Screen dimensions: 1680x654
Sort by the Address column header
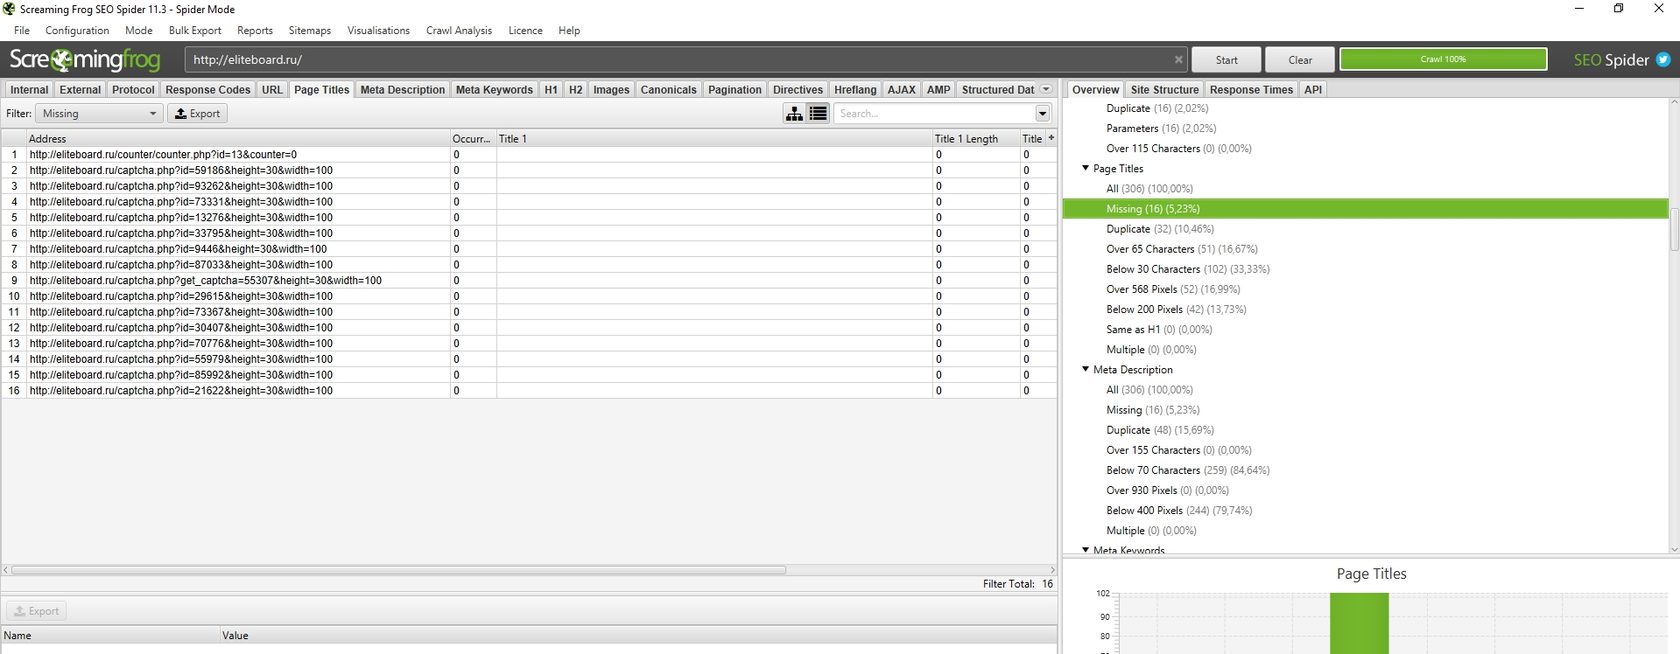[x=238, y=138]
